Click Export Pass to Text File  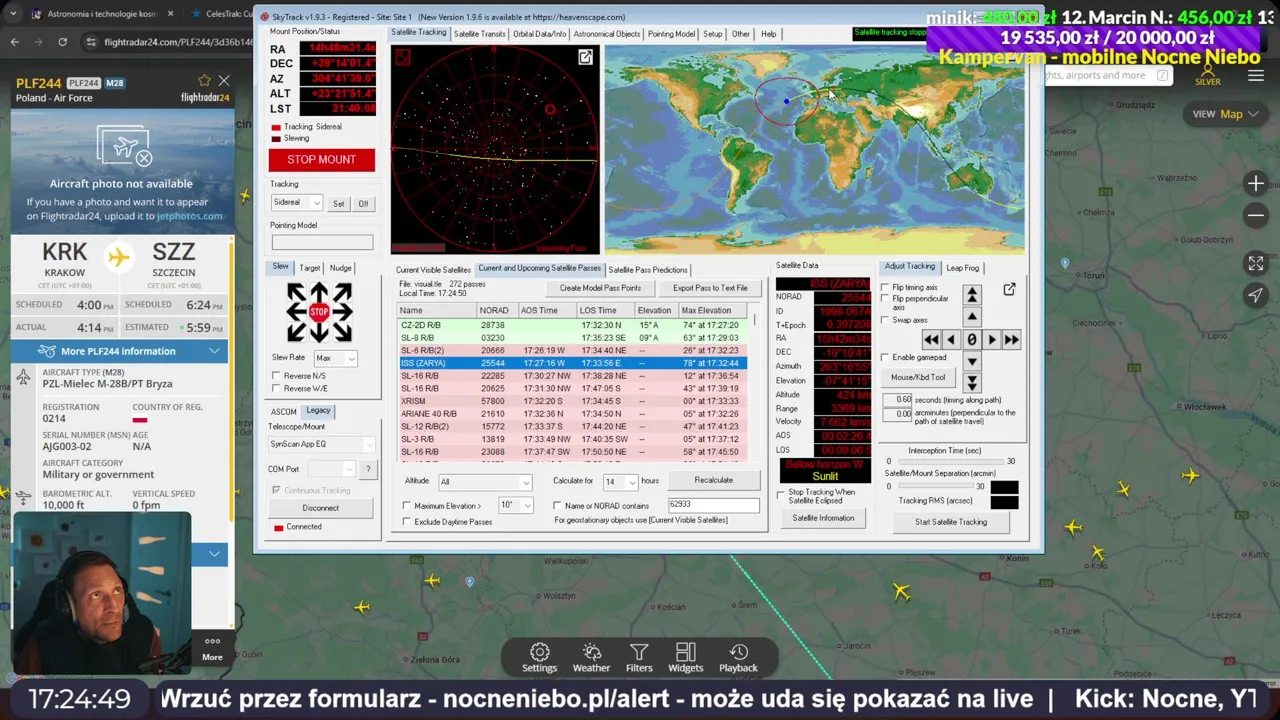coord(710,288)
